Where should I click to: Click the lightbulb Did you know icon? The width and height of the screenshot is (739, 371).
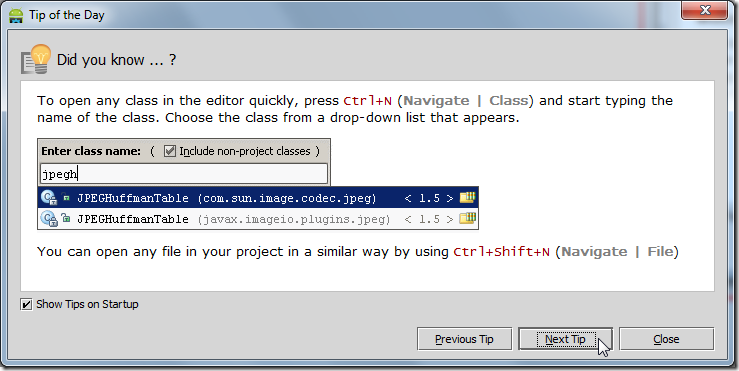click(x=36, y=59)
